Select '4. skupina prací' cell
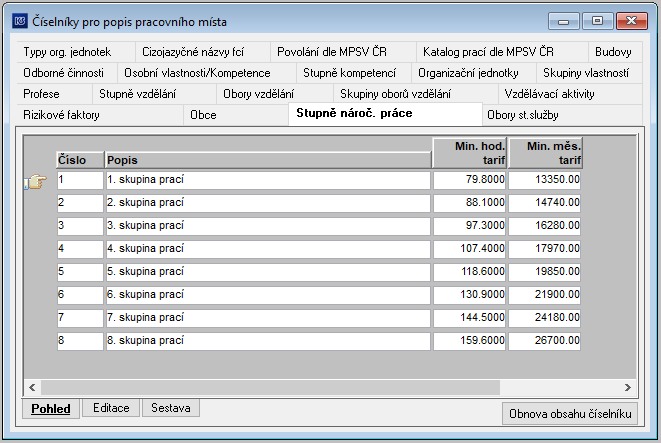The height and width of the screenshot is (443, 661). click(x=268, y=249)
